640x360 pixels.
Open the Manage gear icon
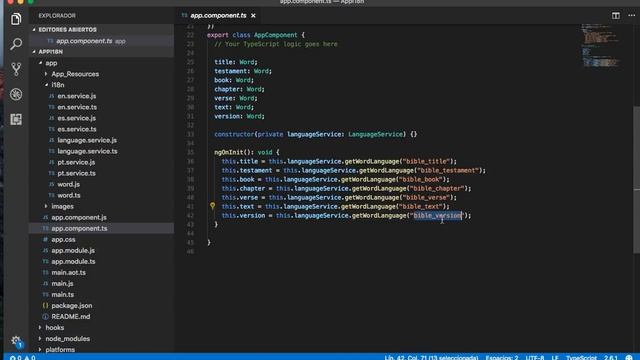point(16,341)
